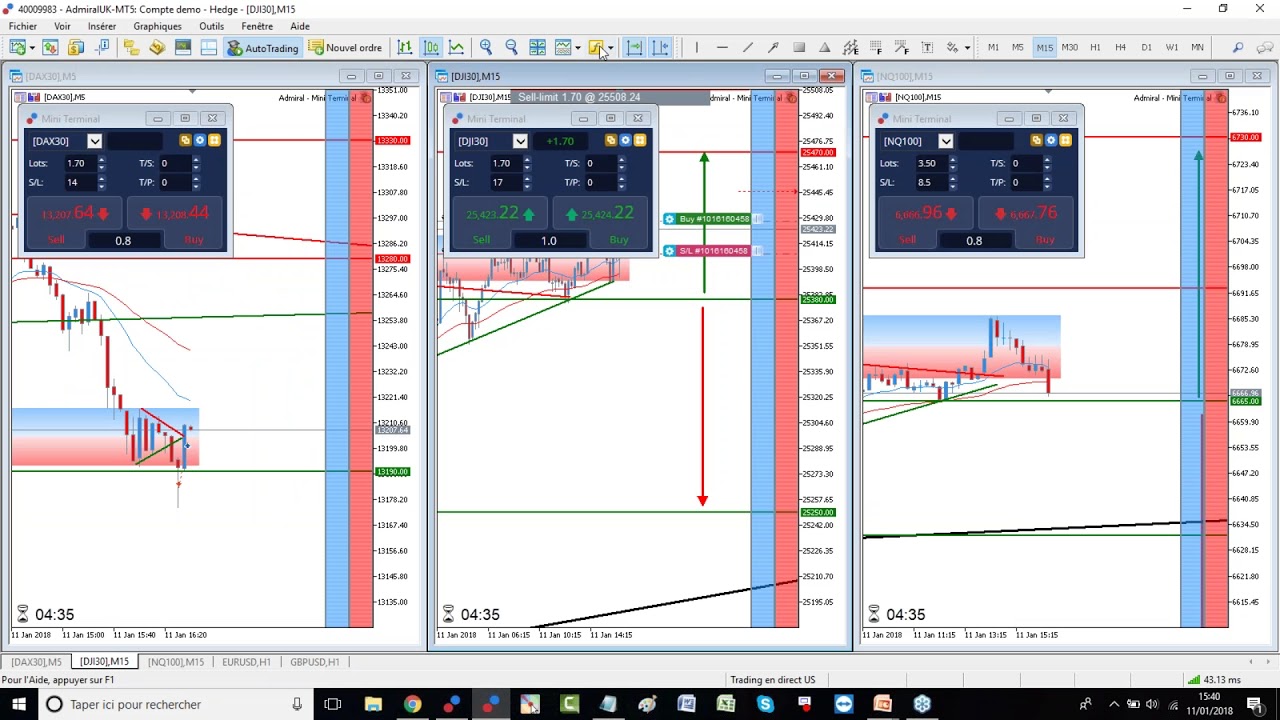Select the text label tool
The height and width of the screenshot is (720, 1280).
pyautogui.click(x=927, y=47)
